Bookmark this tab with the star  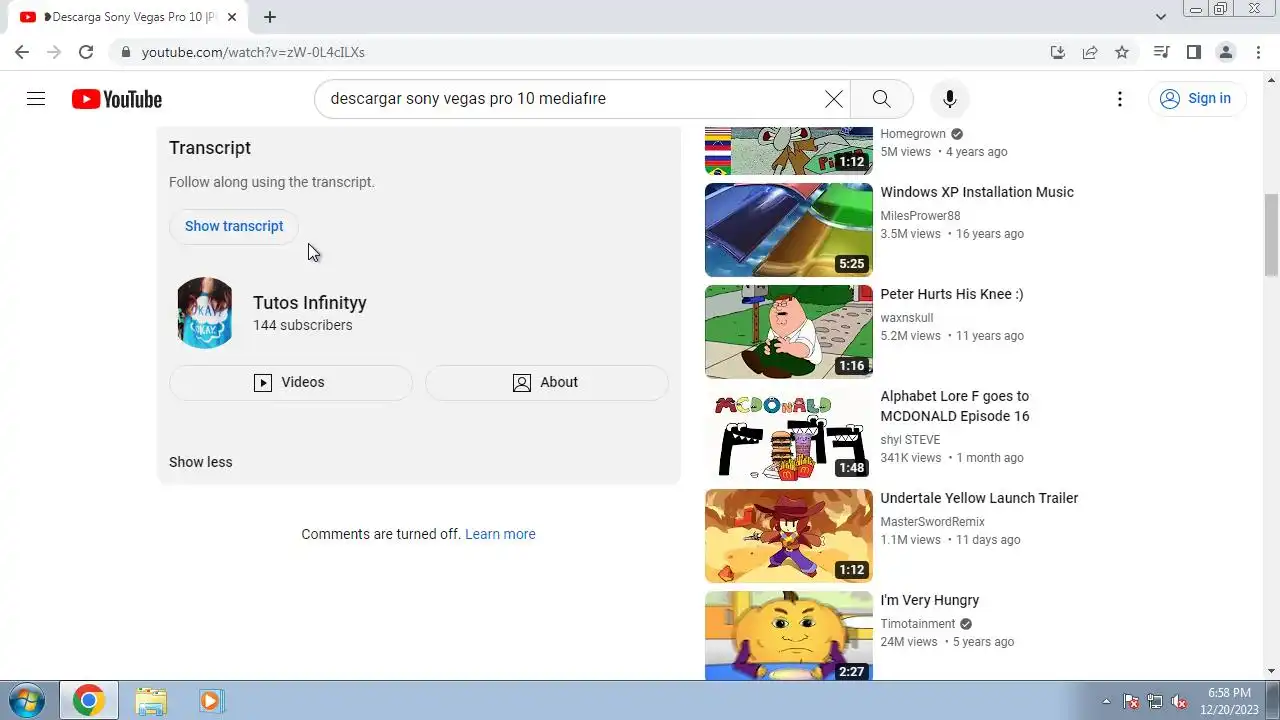1122,52
